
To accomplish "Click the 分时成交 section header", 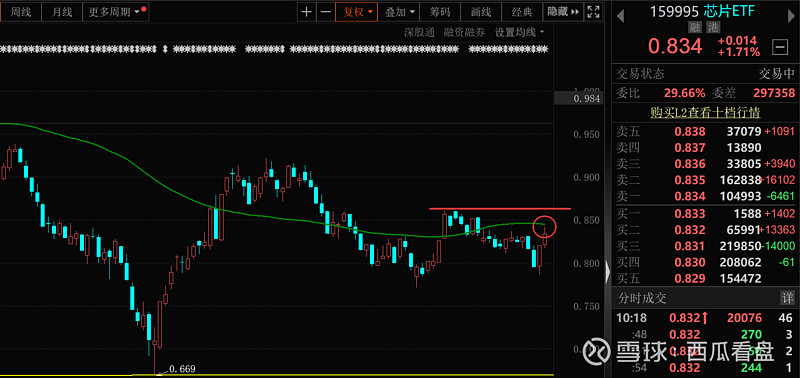I will 642,298.
